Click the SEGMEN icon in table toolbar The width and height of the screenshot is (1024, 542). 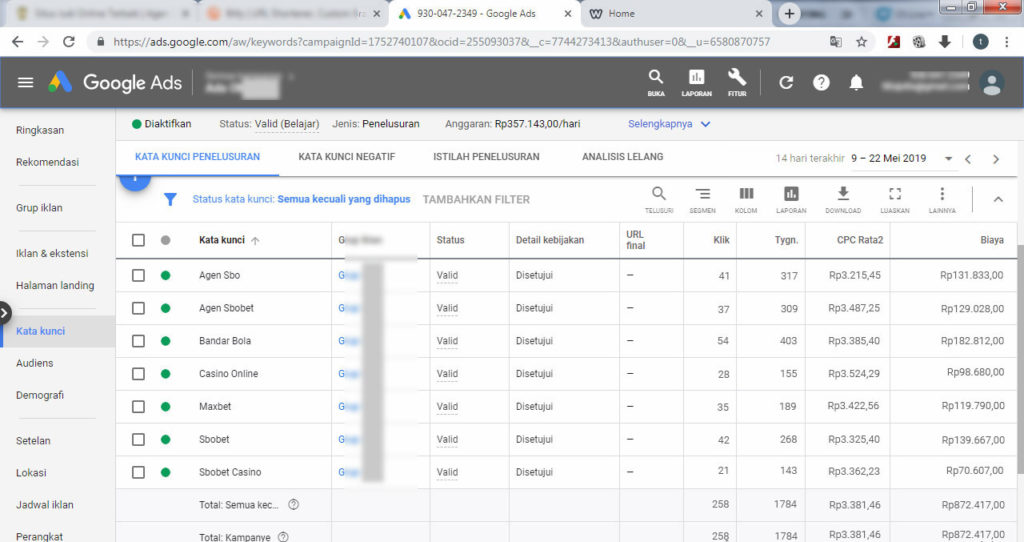point(702,198)
